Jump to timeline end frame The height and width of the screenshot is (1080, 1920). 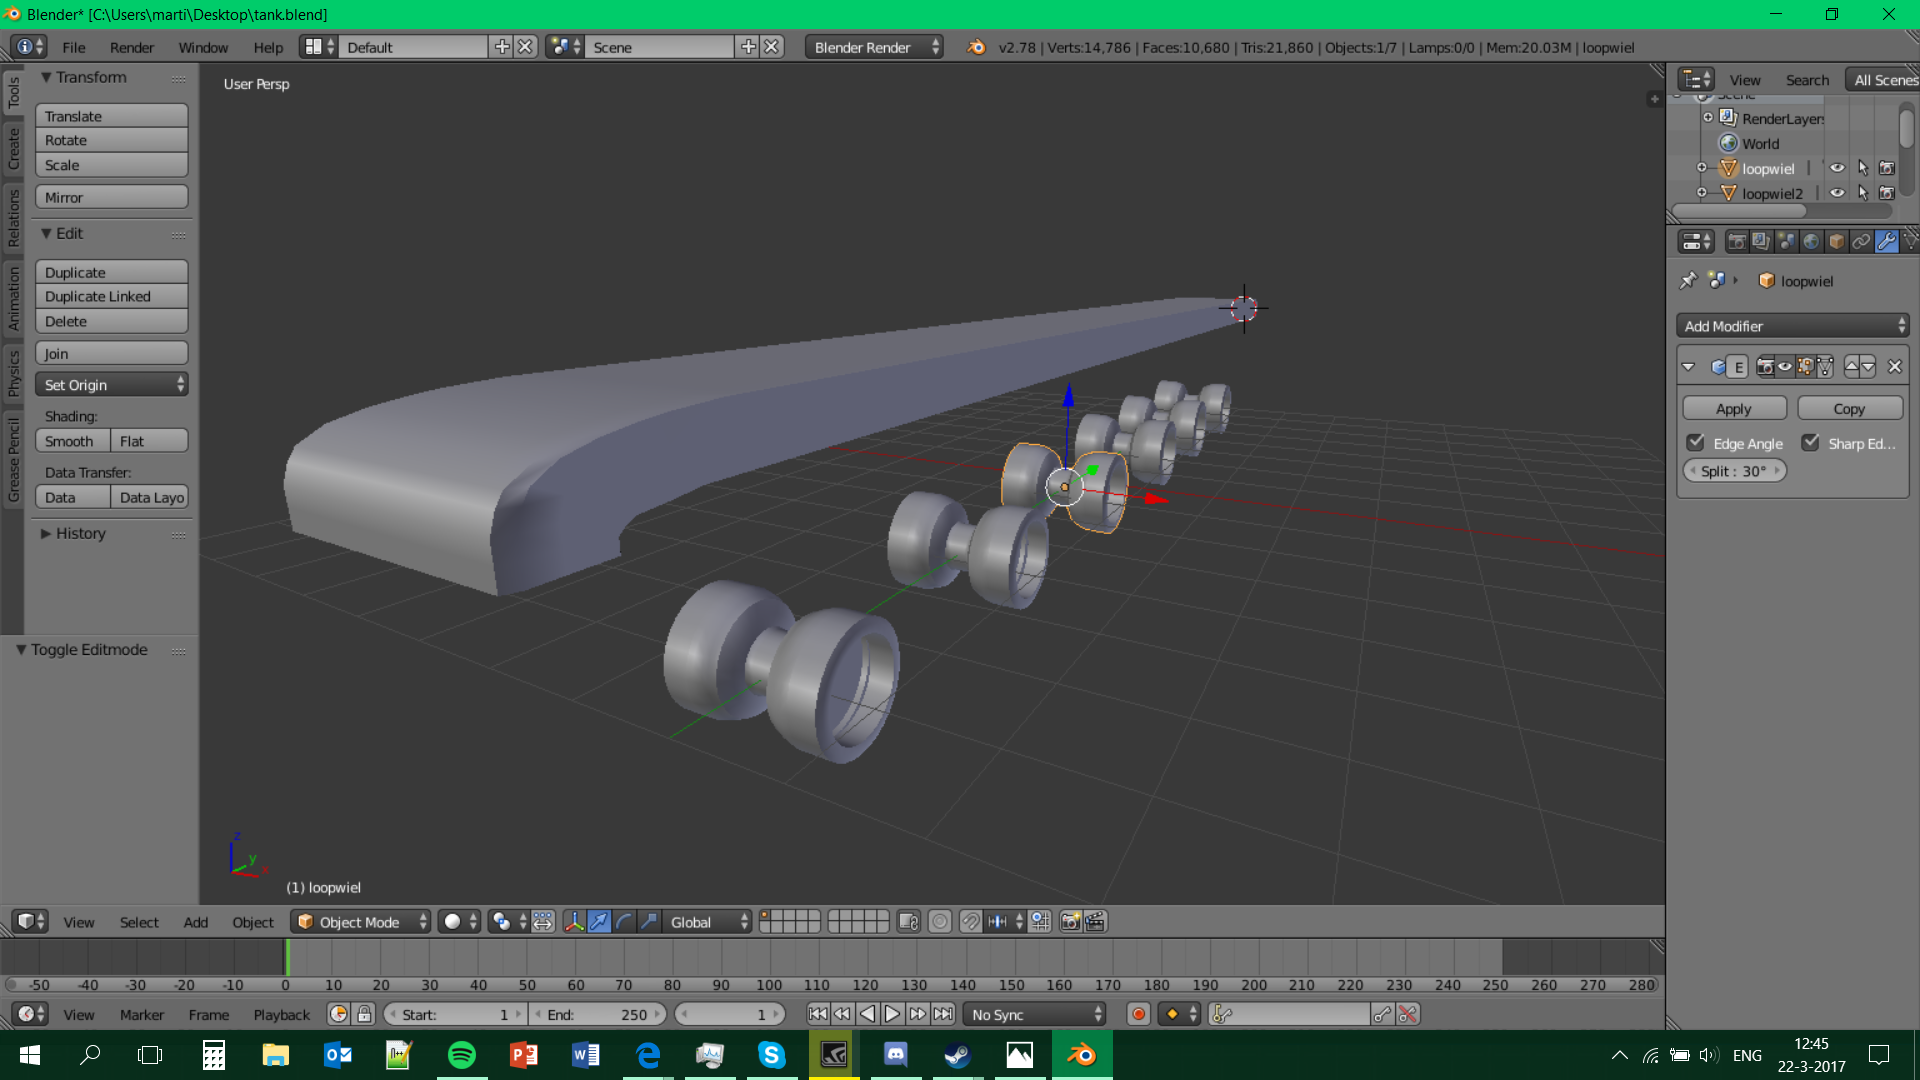click(943, 1014)
